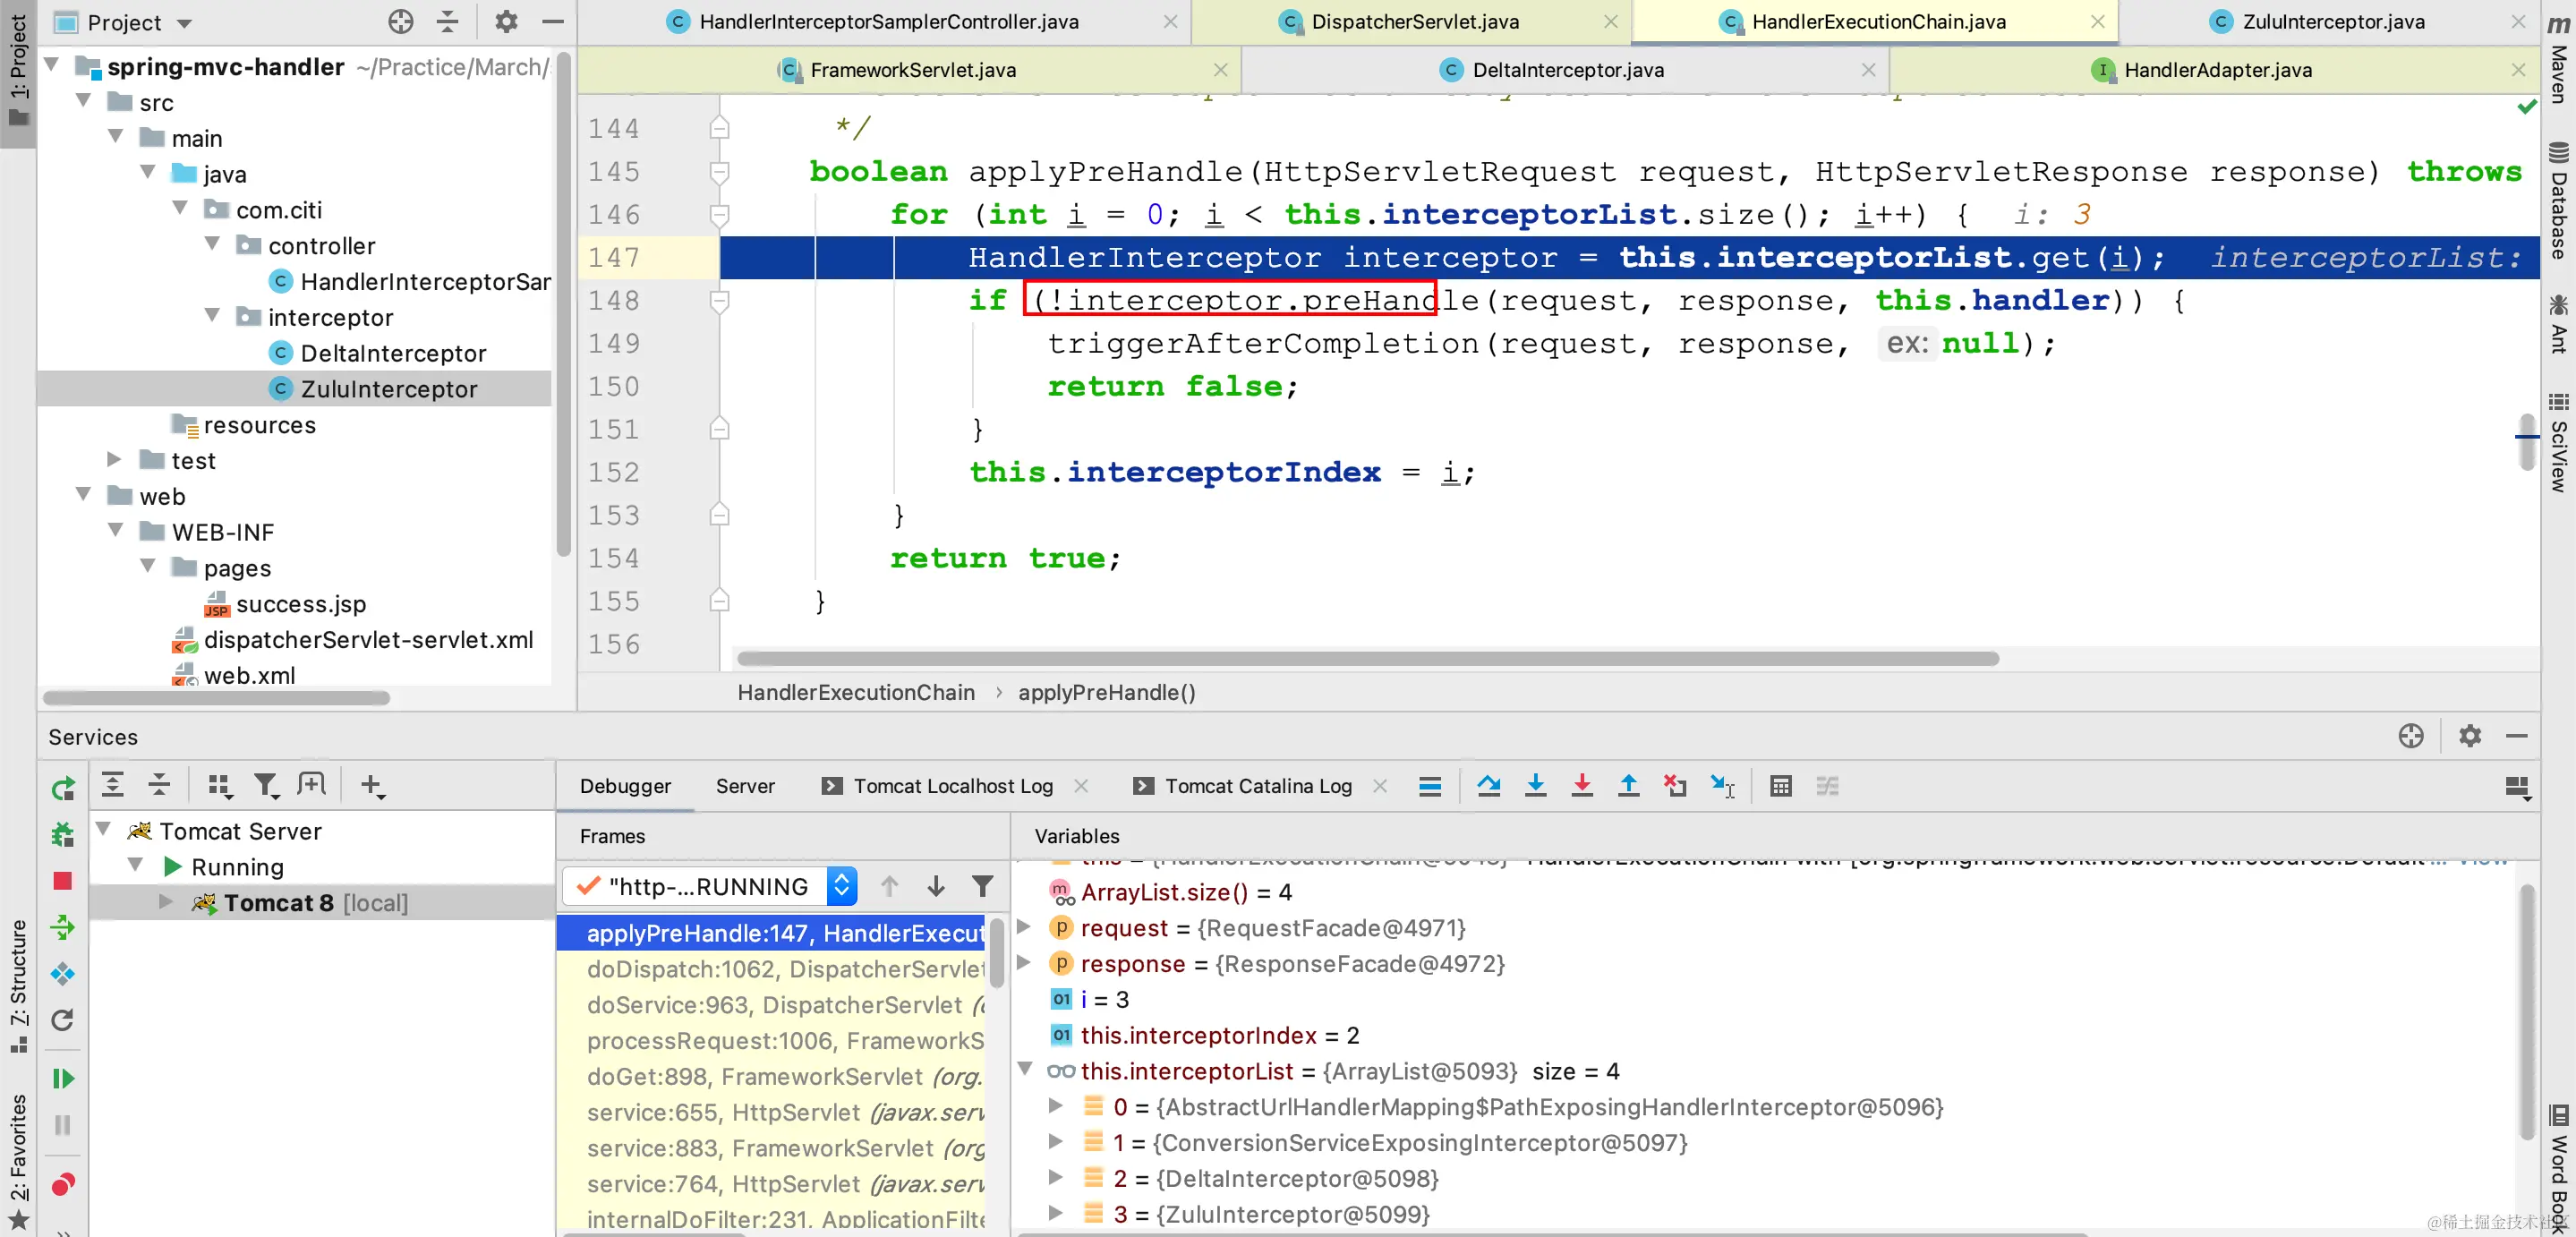Viewport: 2576px width, 1237px height.
Task: Click the Deploy All green arrows icon
Action: pyautogui.click(x=62, y=927)
